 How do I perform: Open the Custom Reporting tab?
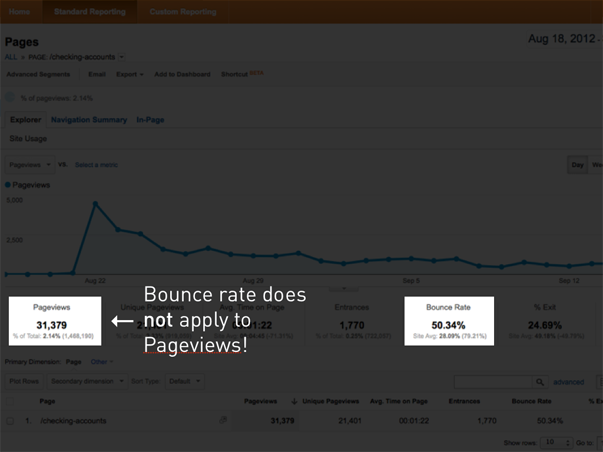point(183,12)
